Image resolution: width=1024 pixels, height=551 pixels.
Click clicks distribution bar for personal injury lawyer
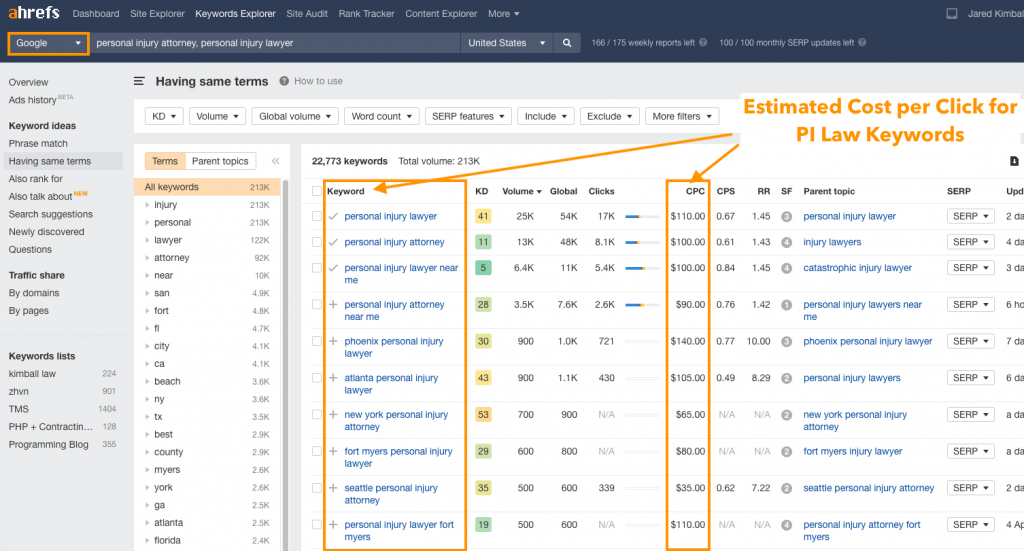(642, 216)
